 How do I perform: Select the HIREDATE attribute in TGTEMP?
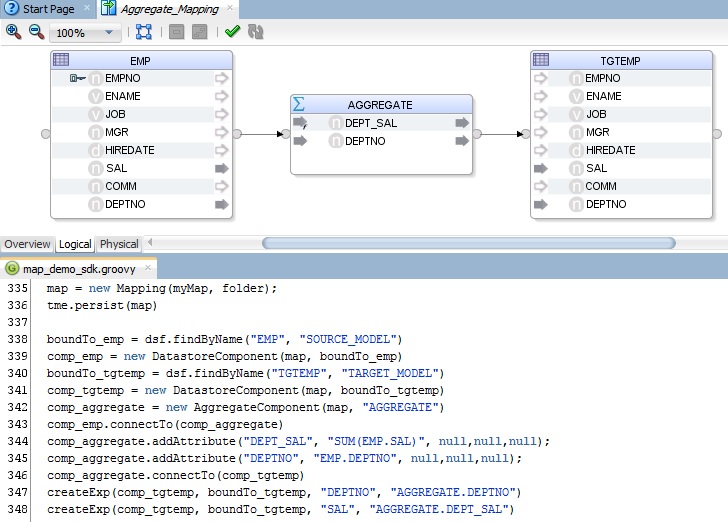(610, 150)
